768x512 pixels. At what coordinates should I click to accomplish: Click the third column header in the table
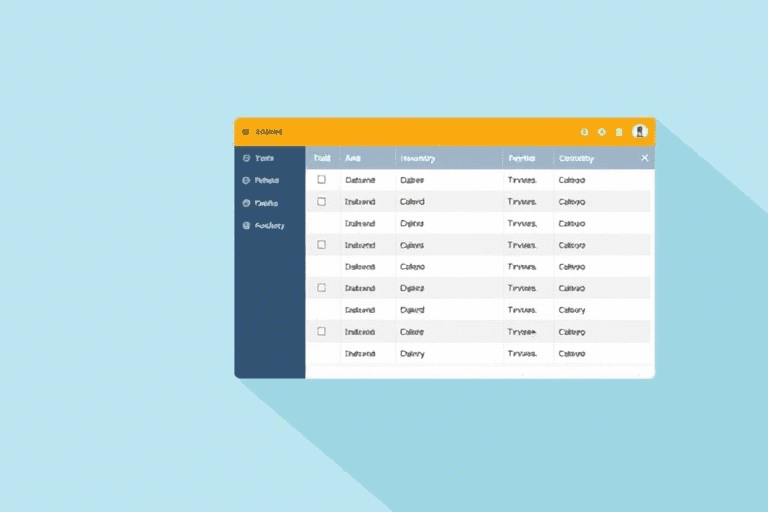pyautogui.click(x=417, y=158)
